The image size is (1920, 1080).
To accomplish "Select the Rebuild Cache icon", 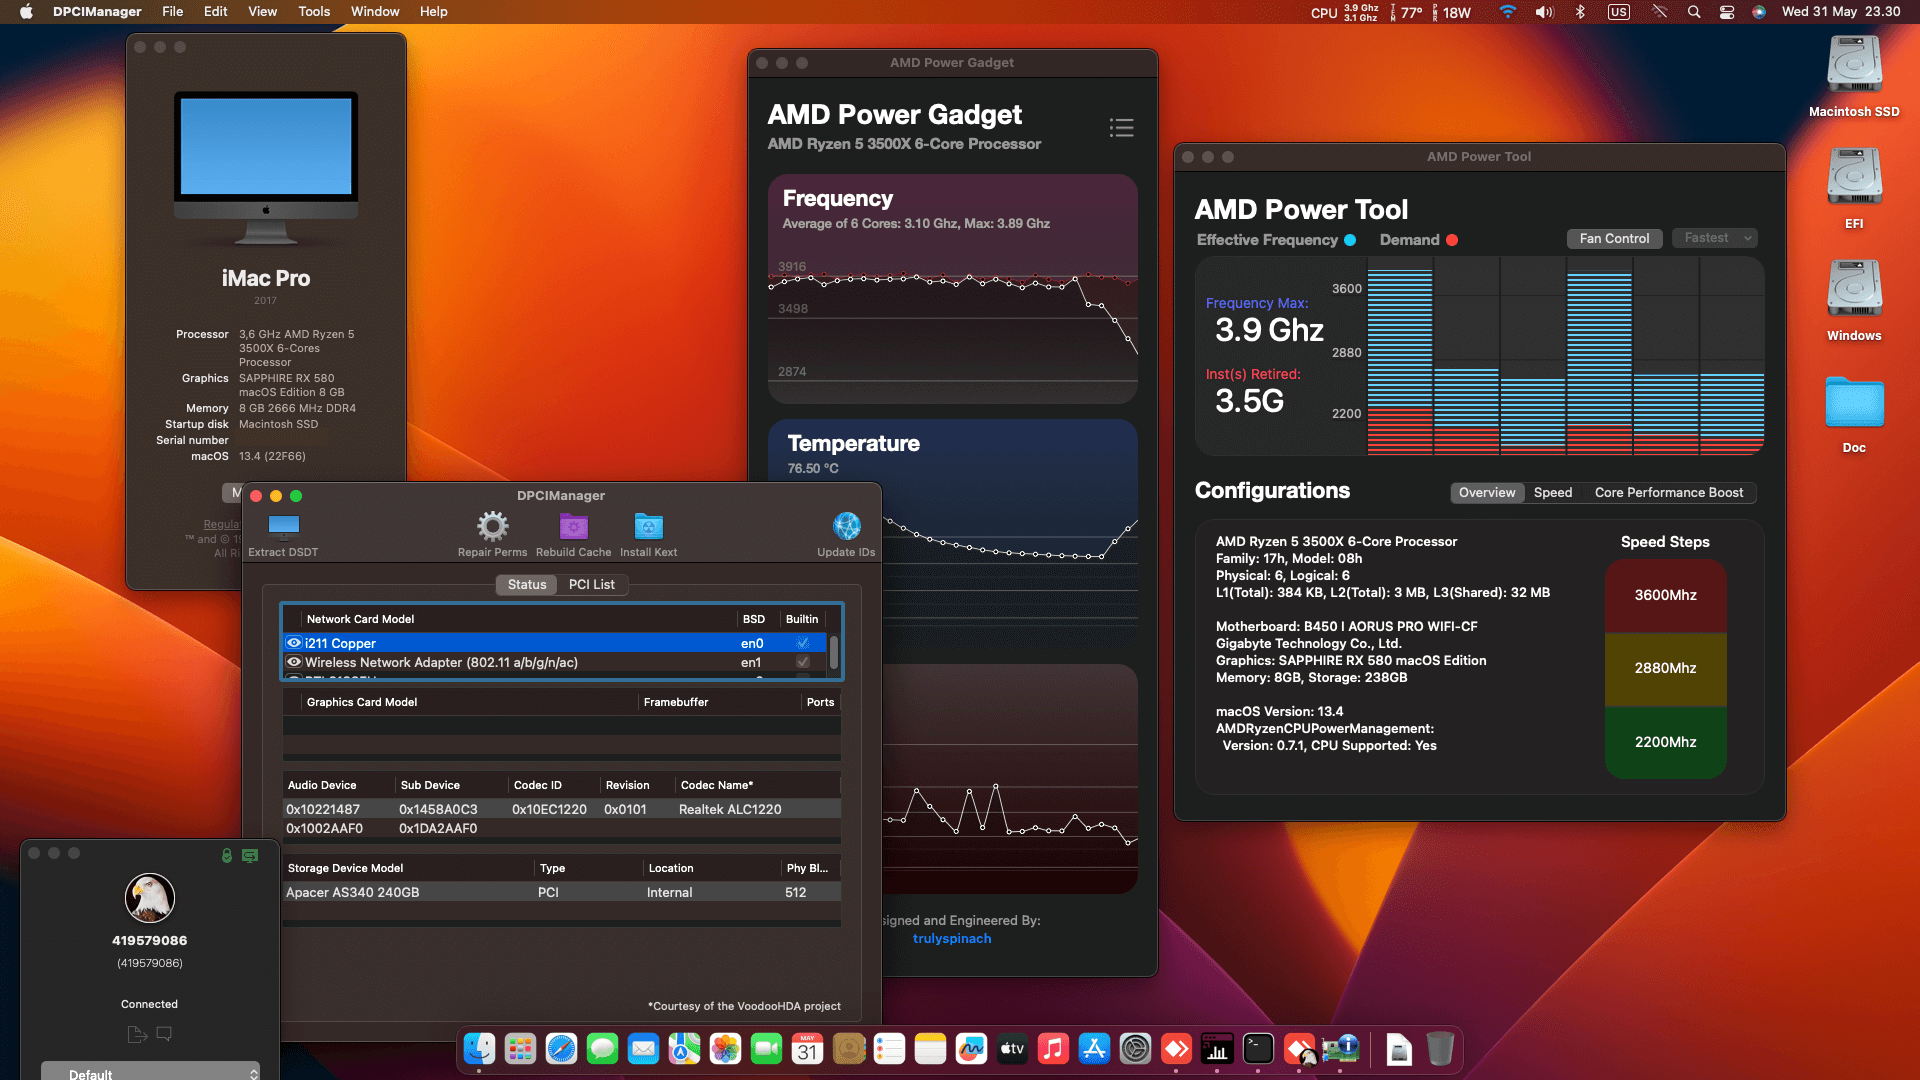I will (573, 527).
